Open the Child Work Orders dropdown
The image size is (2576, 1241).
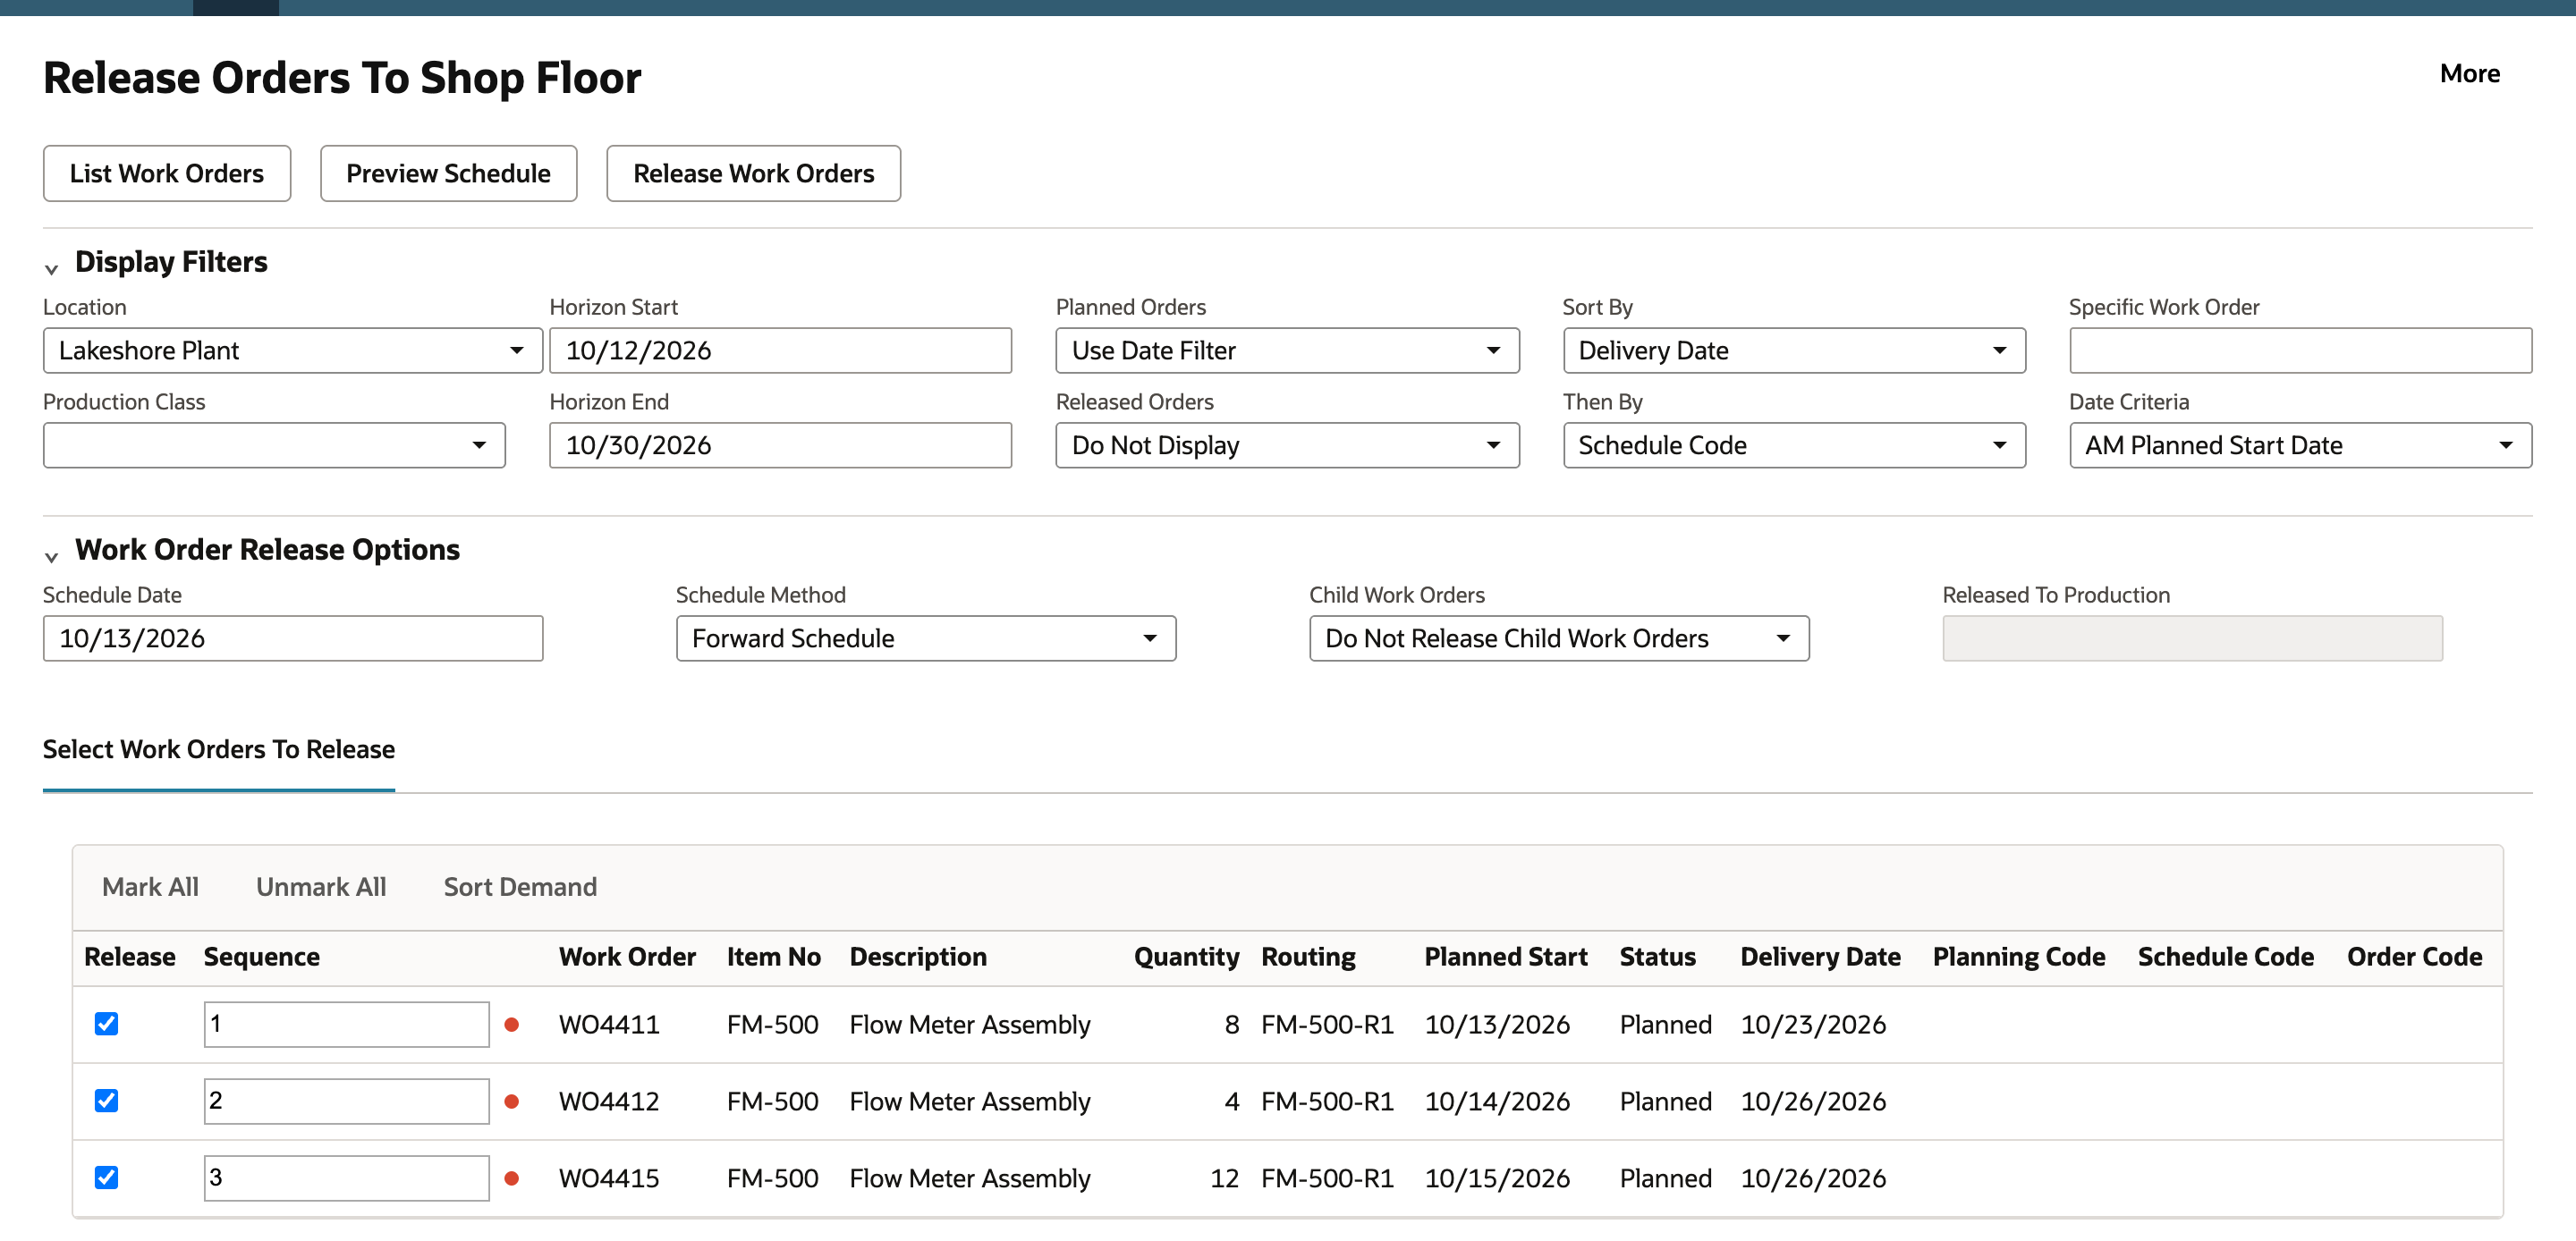pos(1559,638)
